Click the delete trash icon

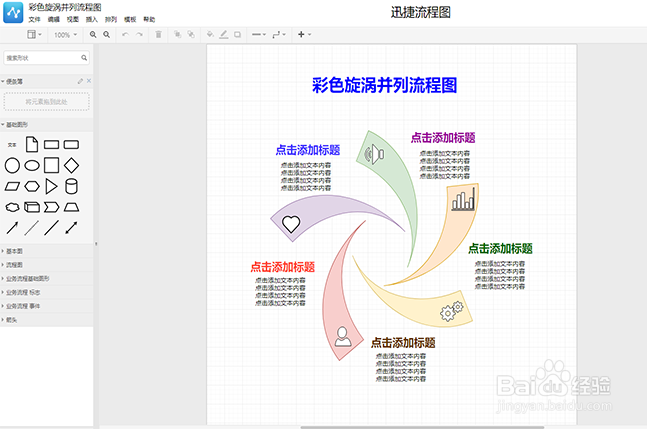coord(158,35)
